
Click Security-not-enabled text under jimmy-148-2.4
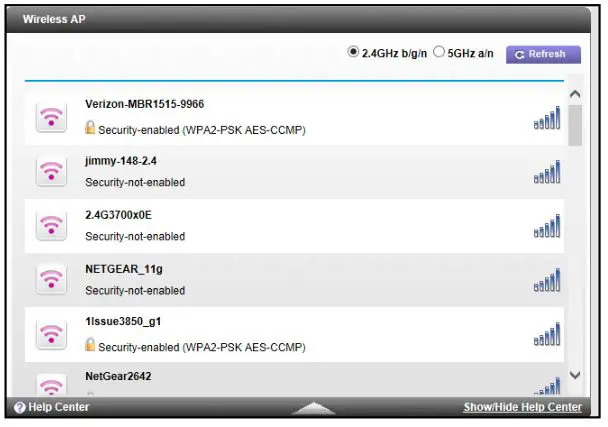point(135,182)
